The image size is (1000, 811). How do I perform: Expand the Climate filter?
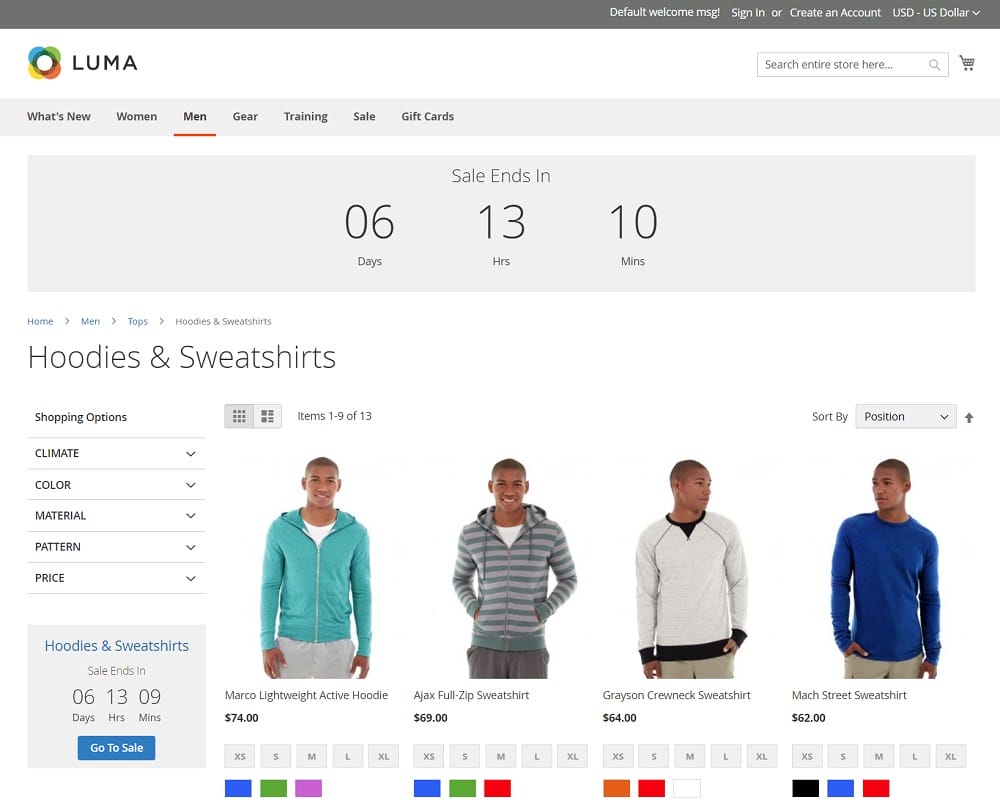(x=116, y=453)
